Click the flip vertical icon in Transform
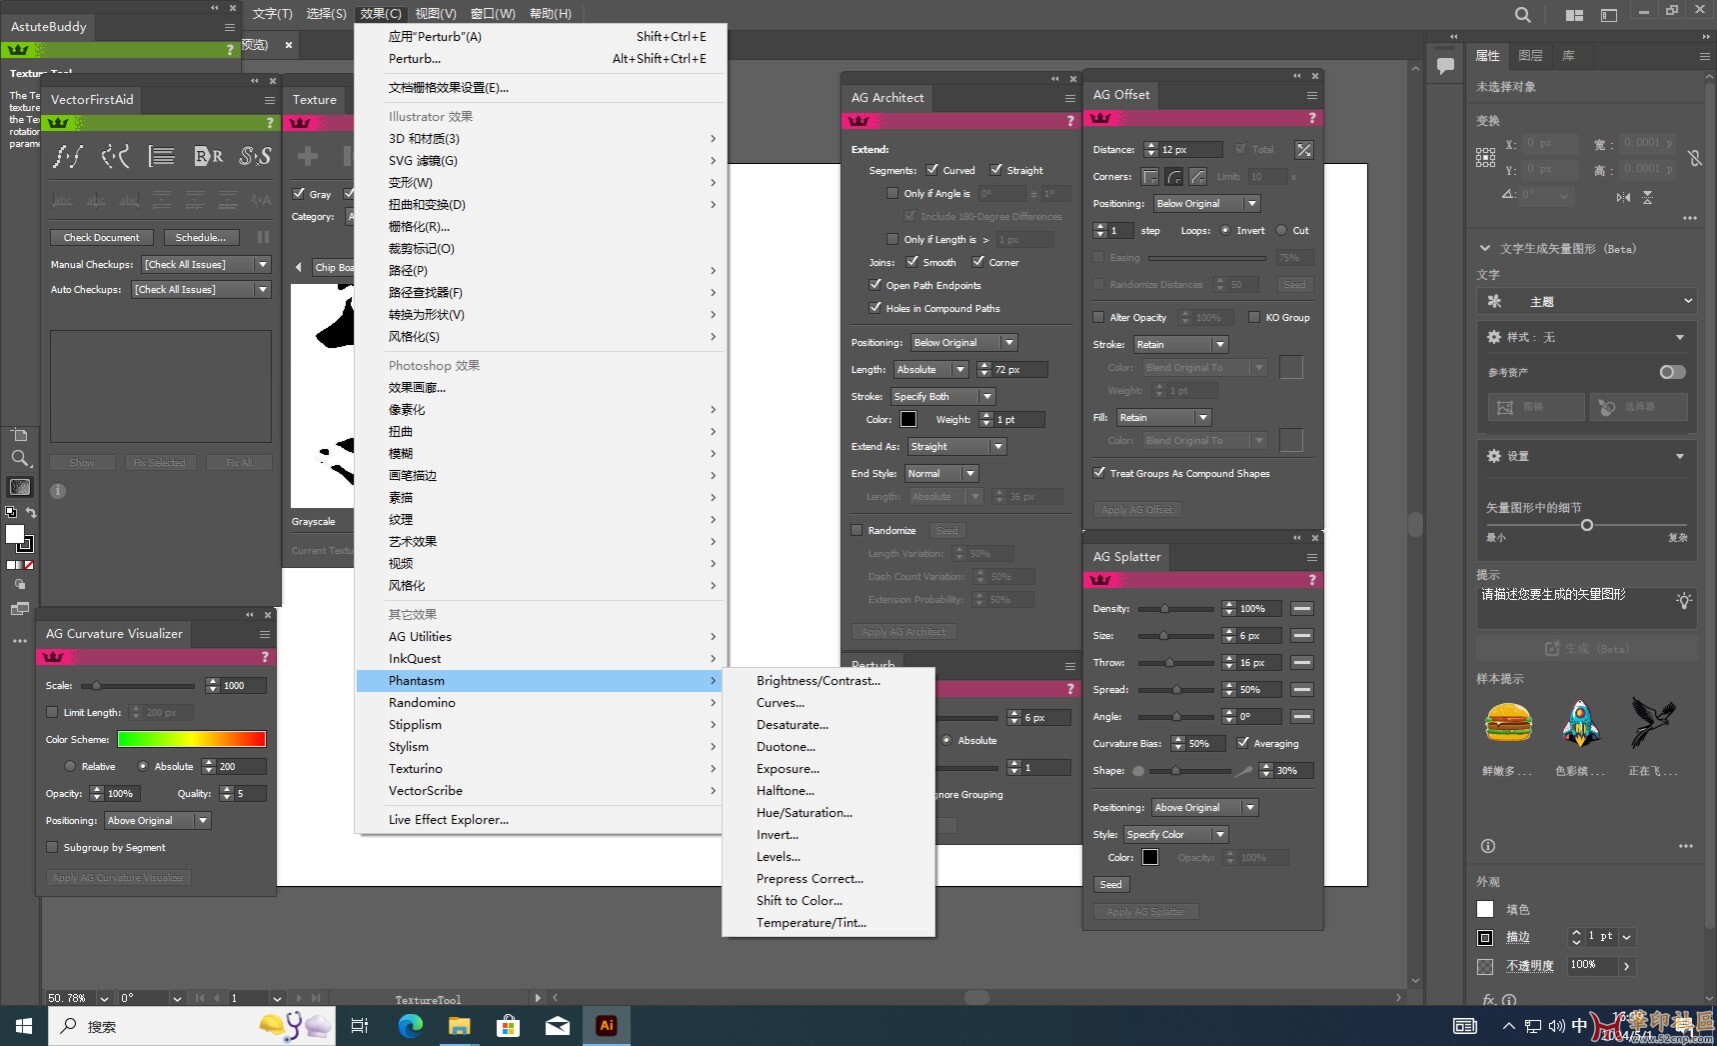The image size is (1717, 1046). coord(1647,197)
